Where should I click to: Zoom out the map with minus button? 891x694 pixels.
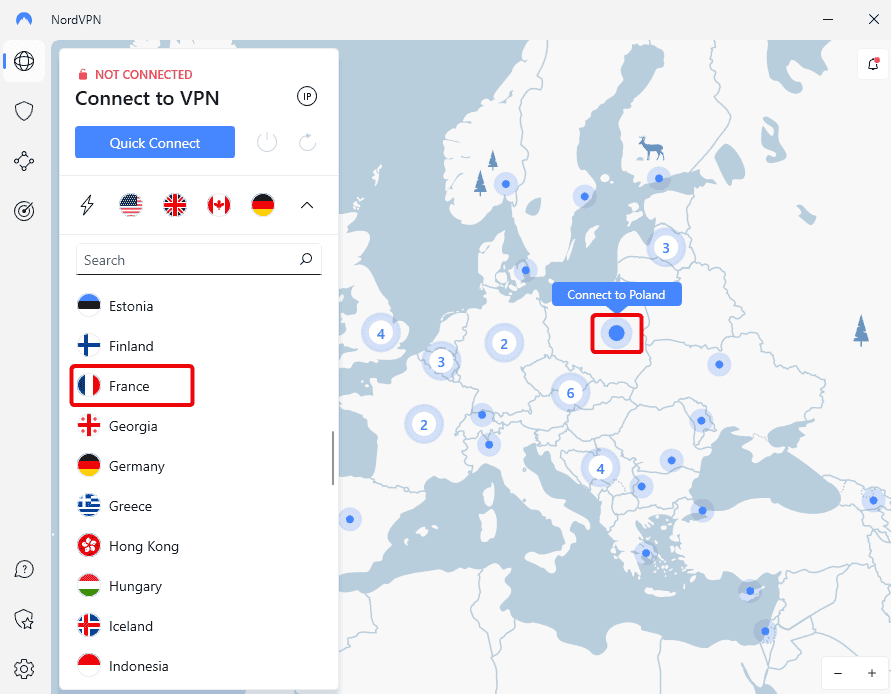click(x=838, y=673)
